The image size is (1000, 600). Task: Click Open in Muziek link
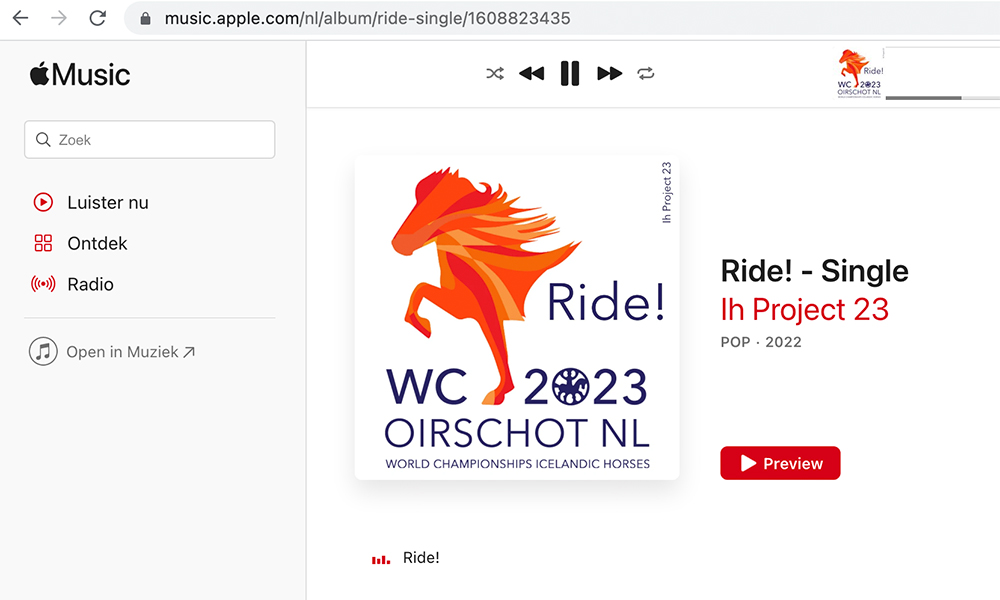(x=131, y=352)
